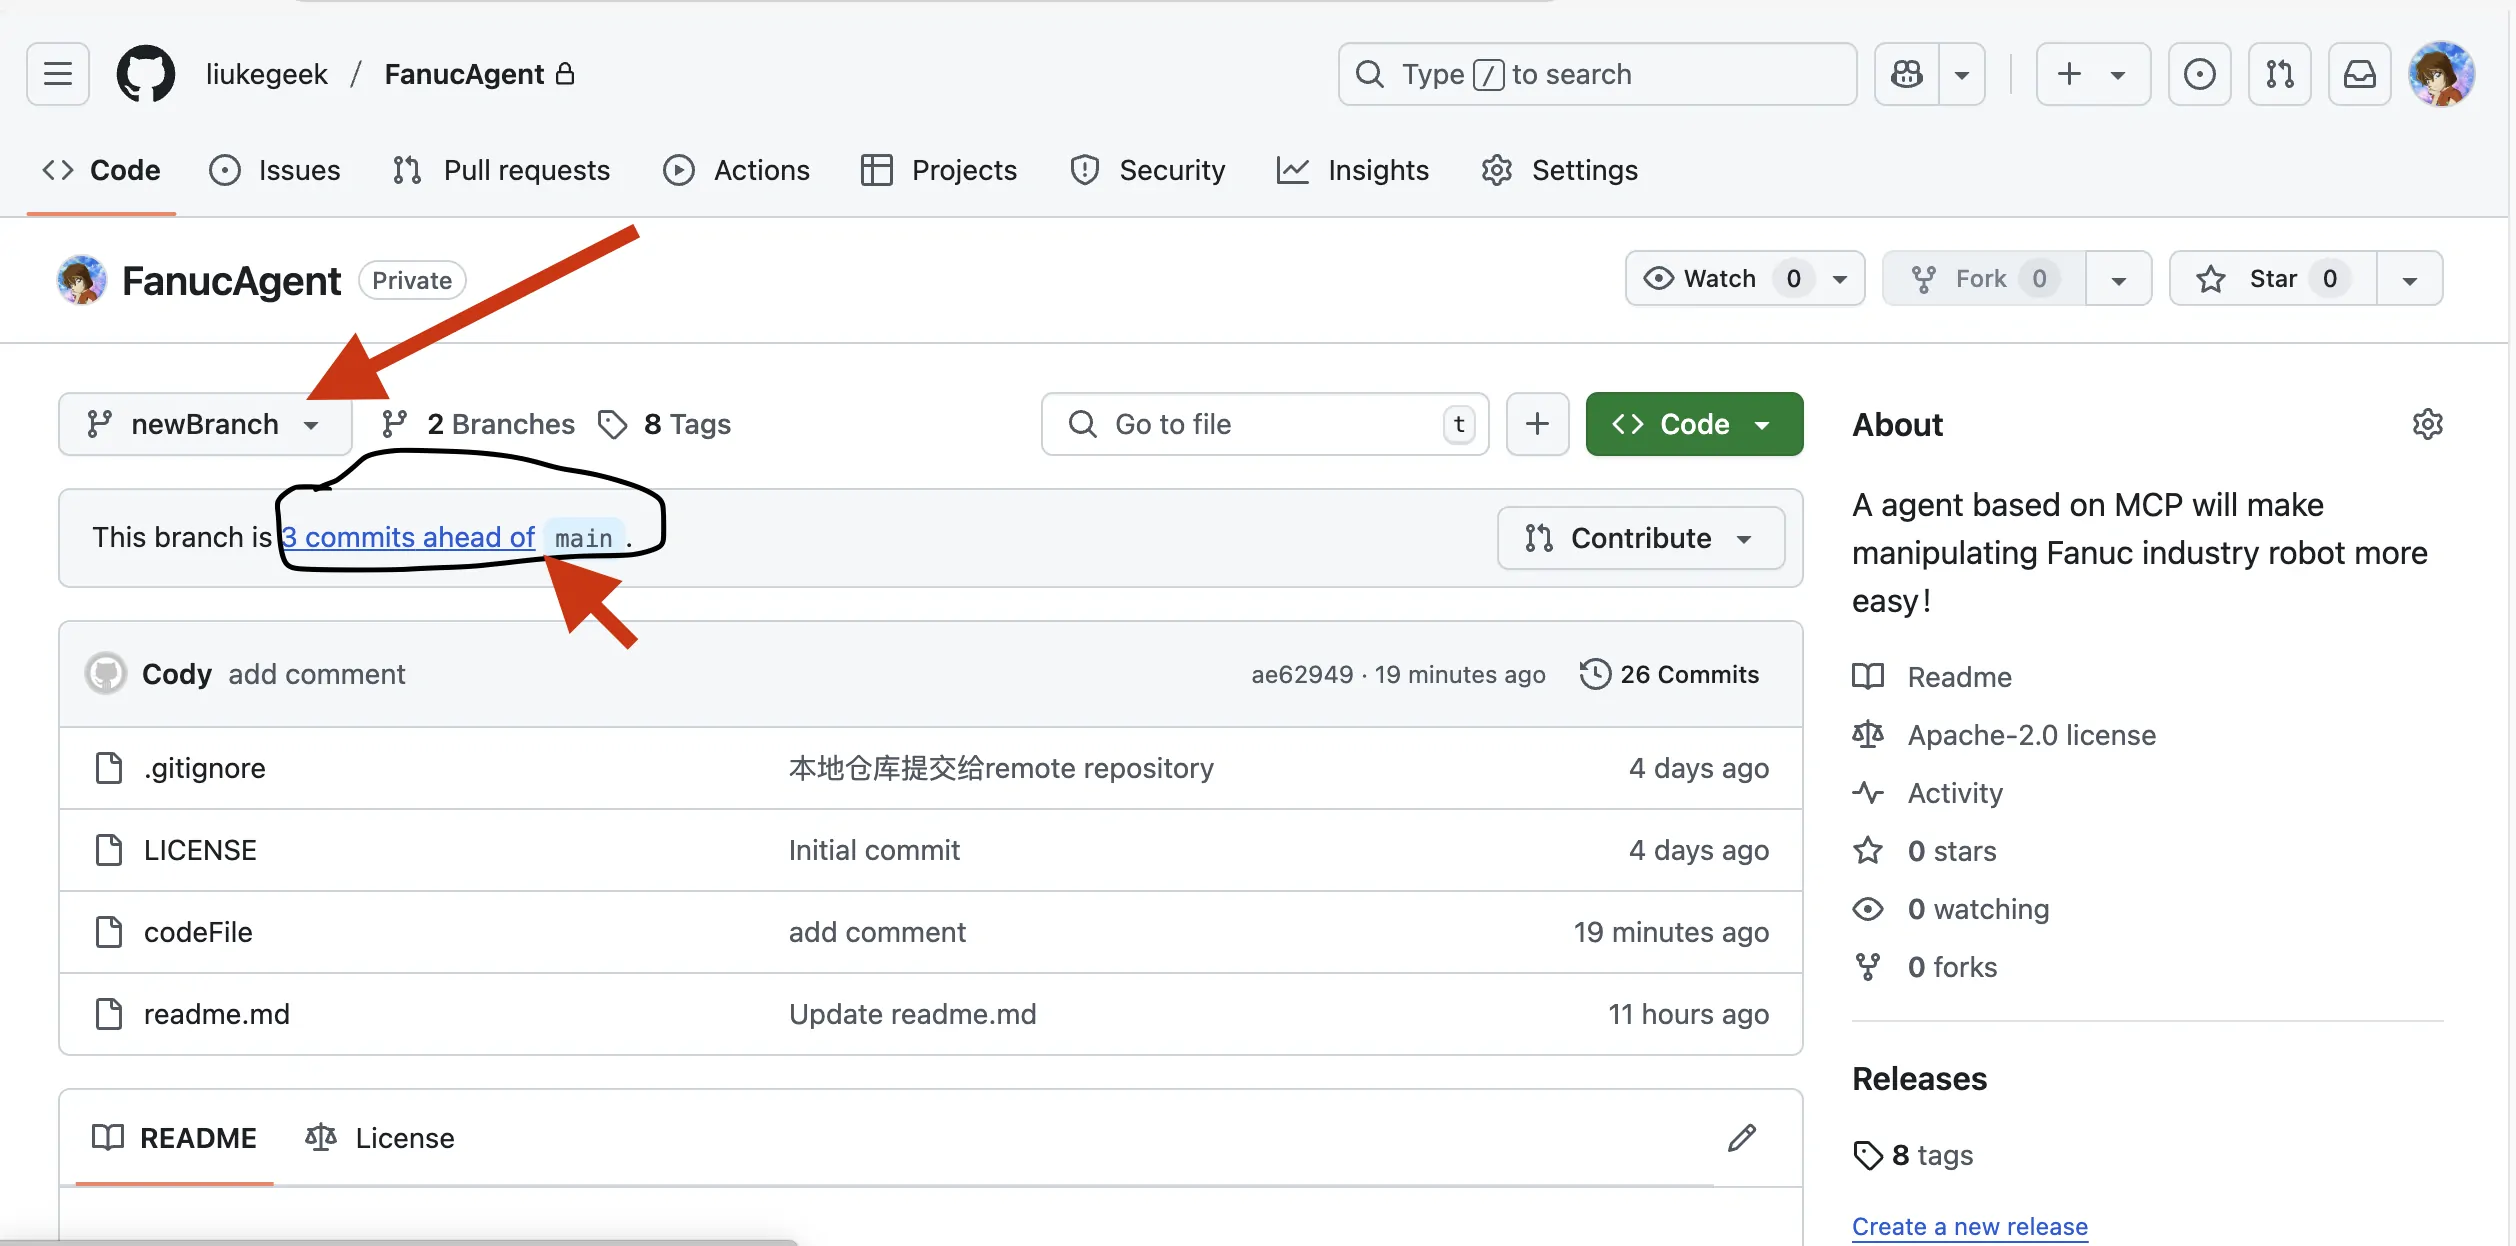Expand the Contribute dropdown
The image size is (2516, 1246).
[1641, 538]
